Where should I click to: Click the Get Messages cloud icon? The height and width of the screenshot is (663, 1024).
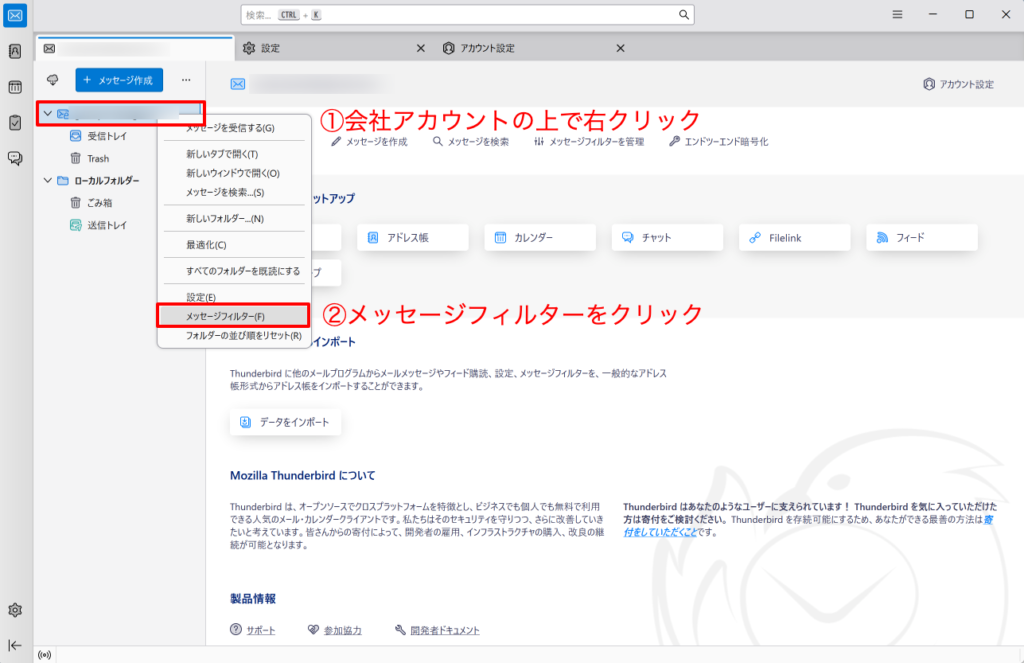53,80
